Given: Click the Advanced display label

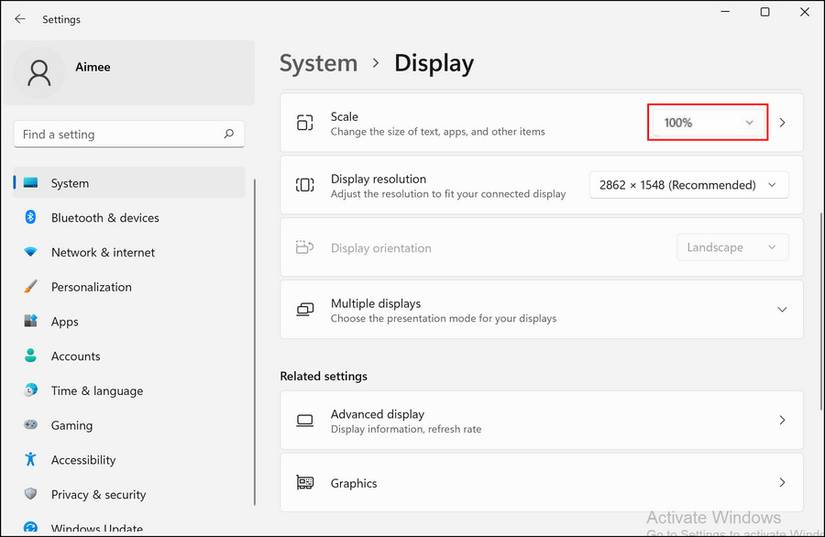Looking at the screenshot, I should click(x=377, y=414).
